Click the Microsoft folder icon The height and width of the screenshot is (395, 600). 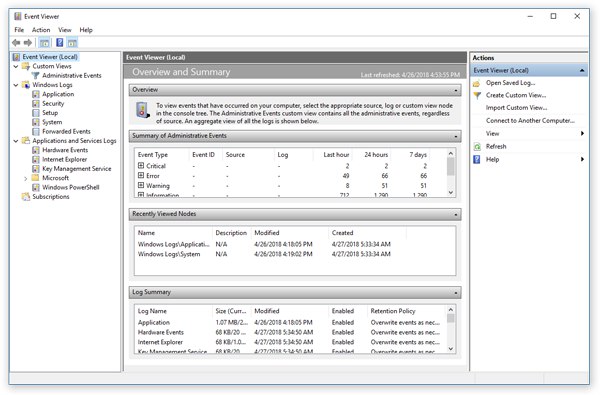click(x=35, y=178)
